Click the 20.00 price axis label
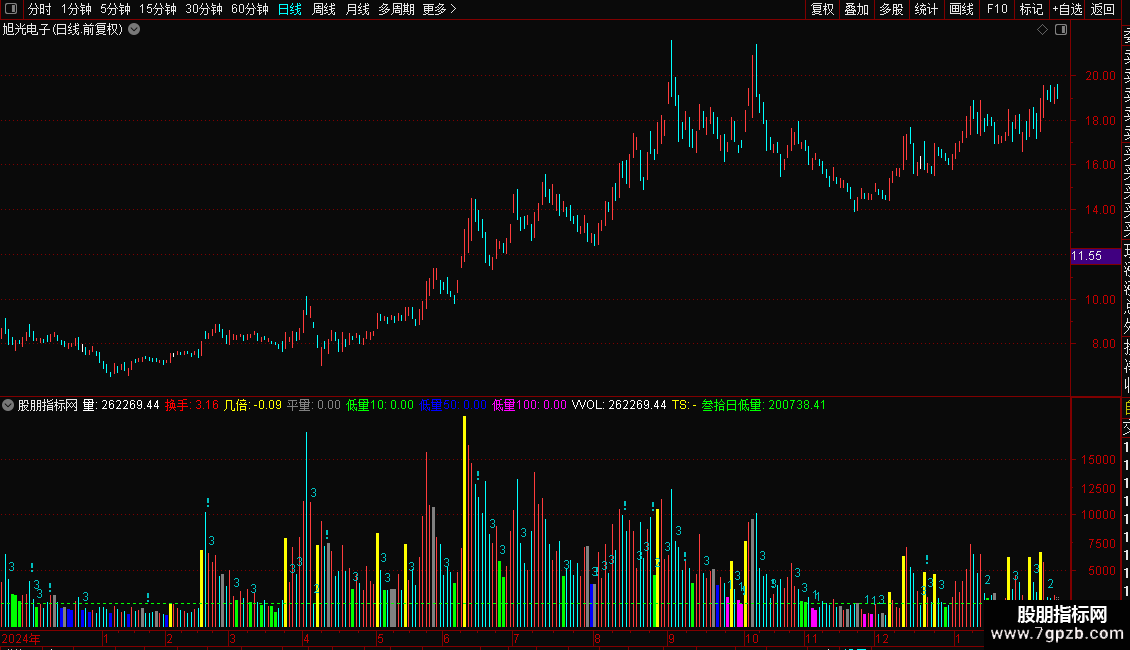 (1100, 76)
